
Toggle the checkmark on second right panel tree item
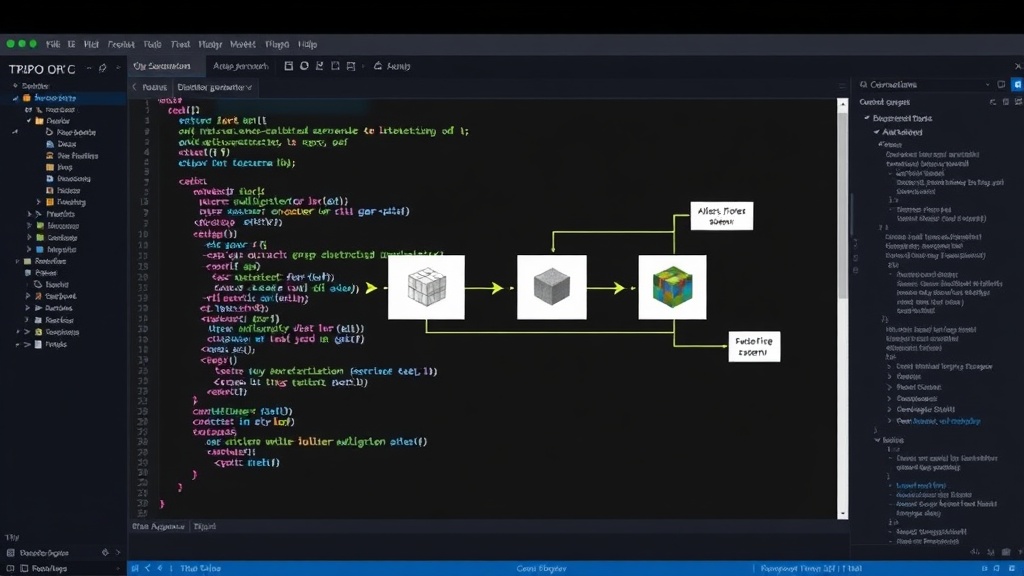pos(876,132)
